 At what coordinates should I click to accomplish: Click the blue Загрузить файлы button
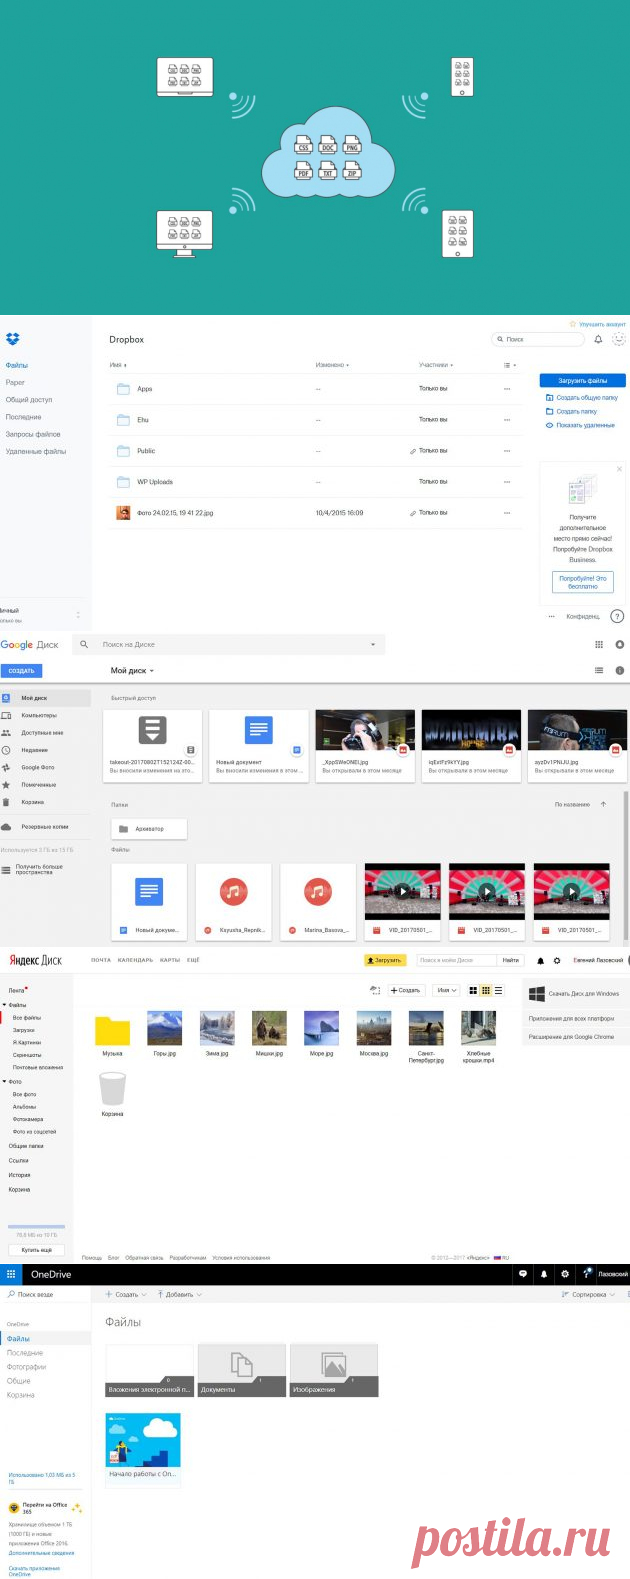coord(582,380)
